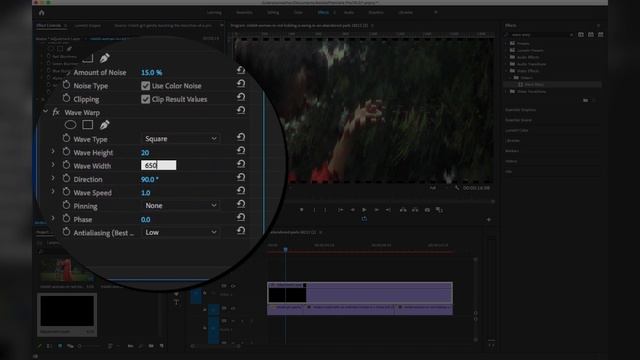Select the pen mask tool above Amount of Noise
Viewport: 640px width, 360px height.
pos(104,58)
